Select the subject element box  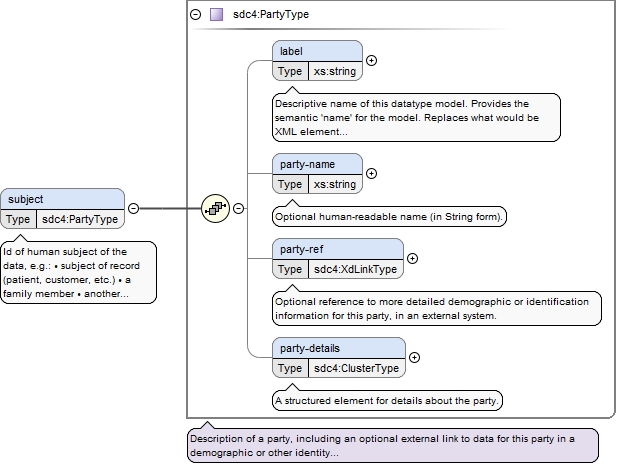(63, 209)
